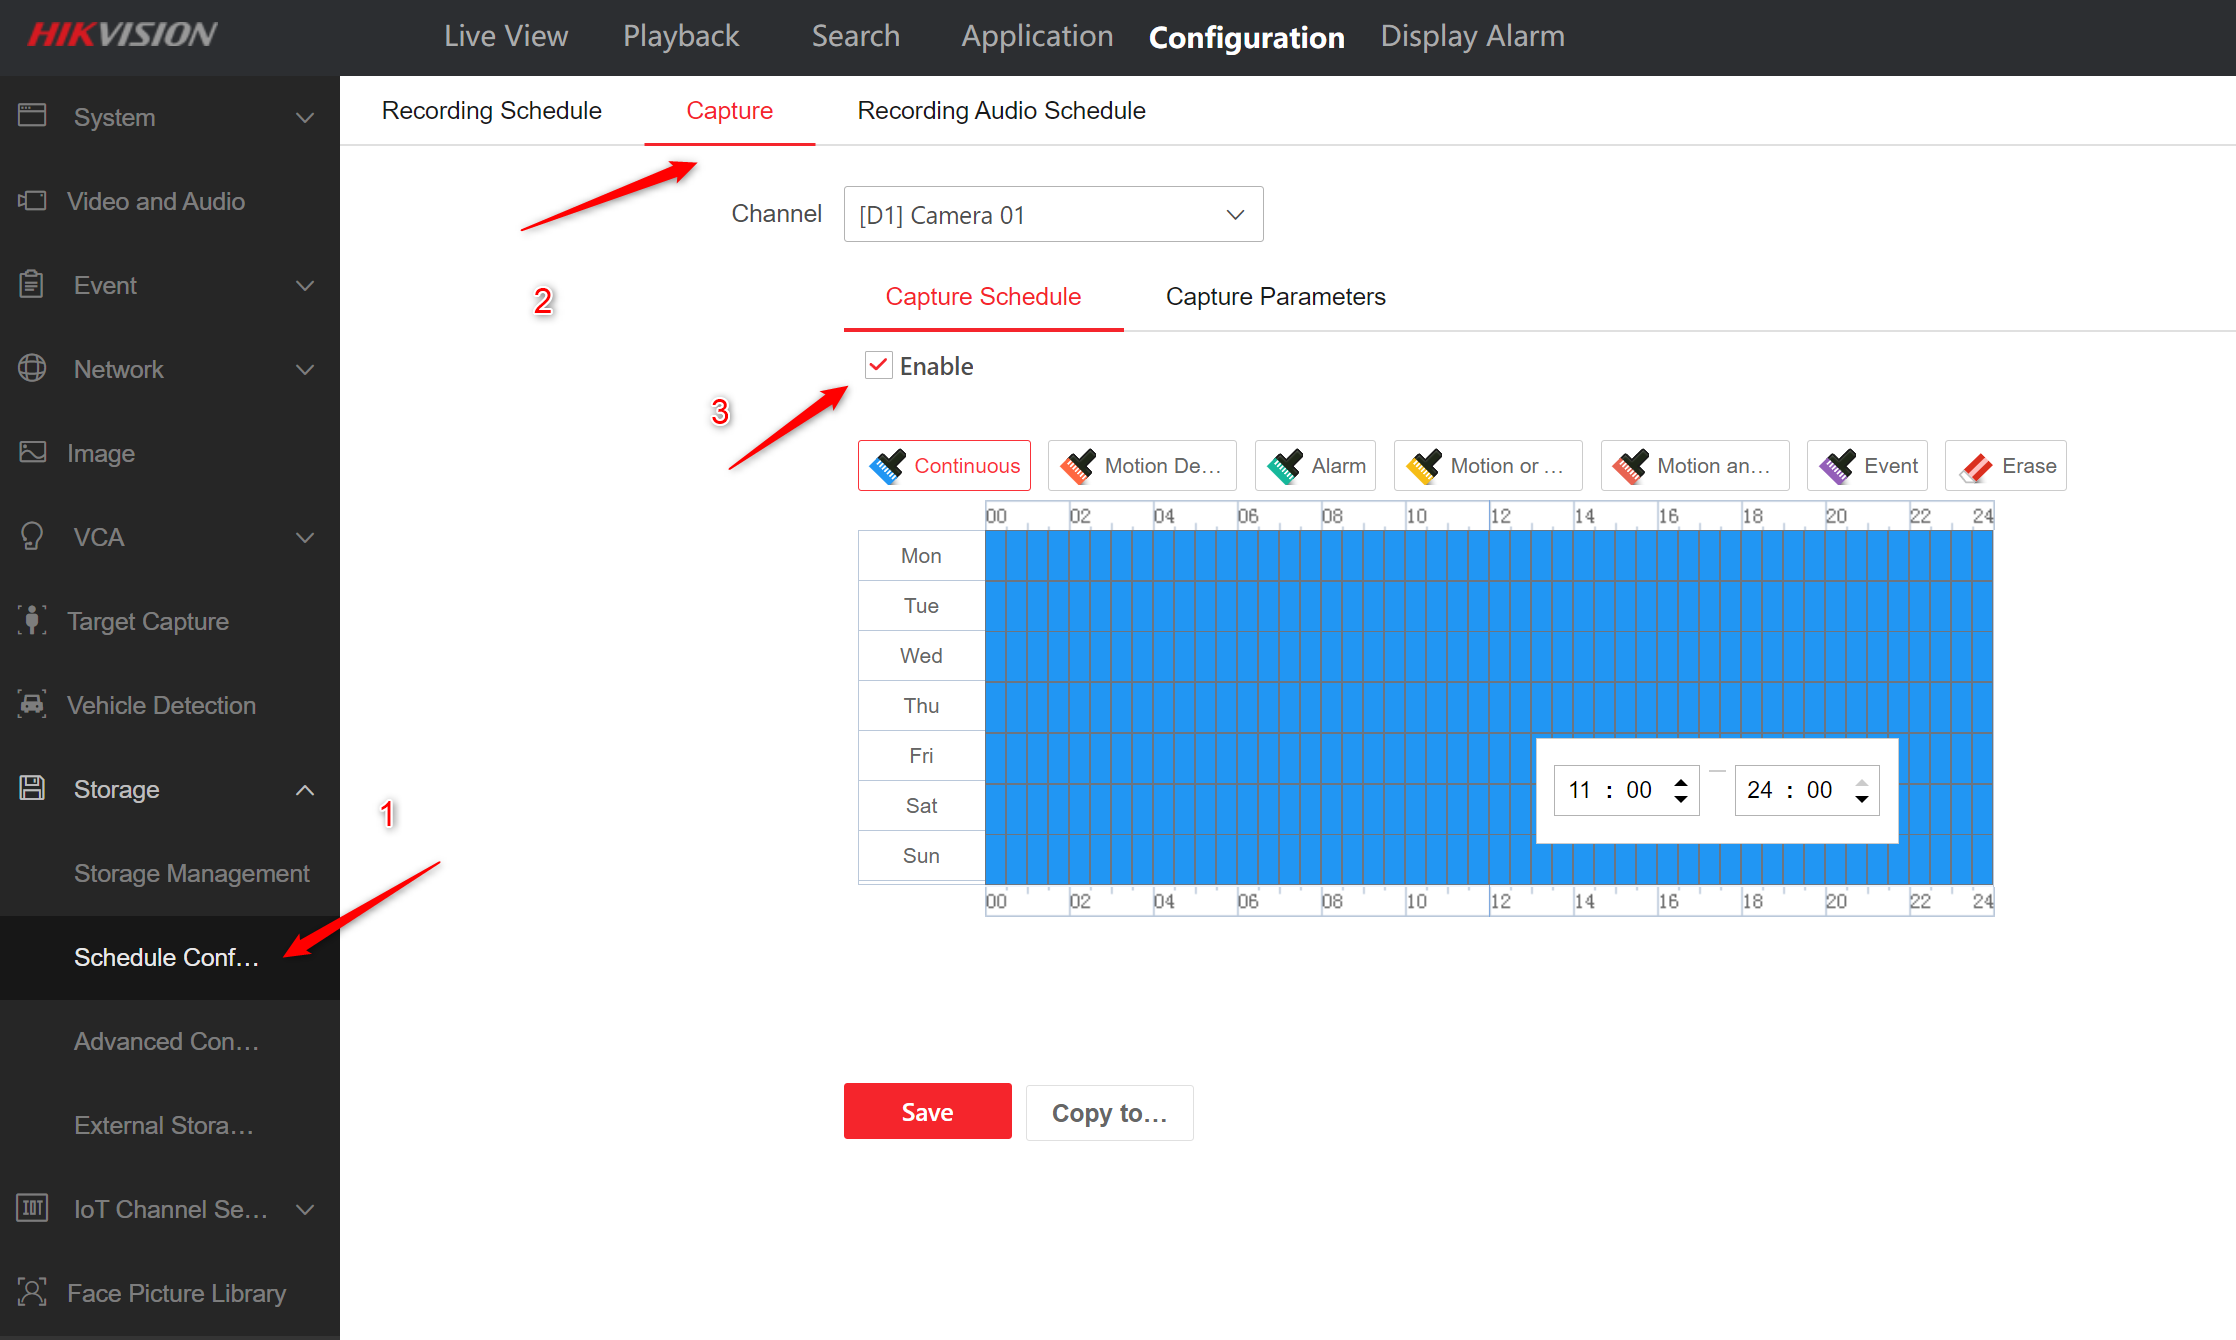Screen dimensions: 2236x1340
Task: Click the Target Capture person icon
Action: [32, 620]
